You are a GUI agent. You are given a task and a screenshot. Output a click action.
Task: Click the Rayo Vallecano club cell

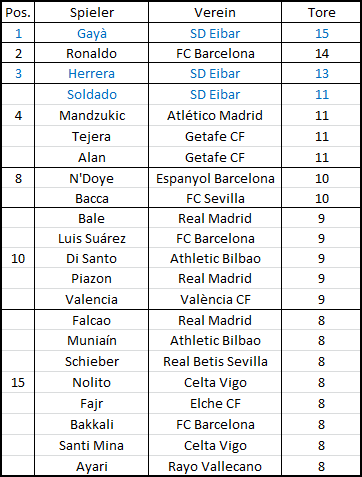(215, 466)
